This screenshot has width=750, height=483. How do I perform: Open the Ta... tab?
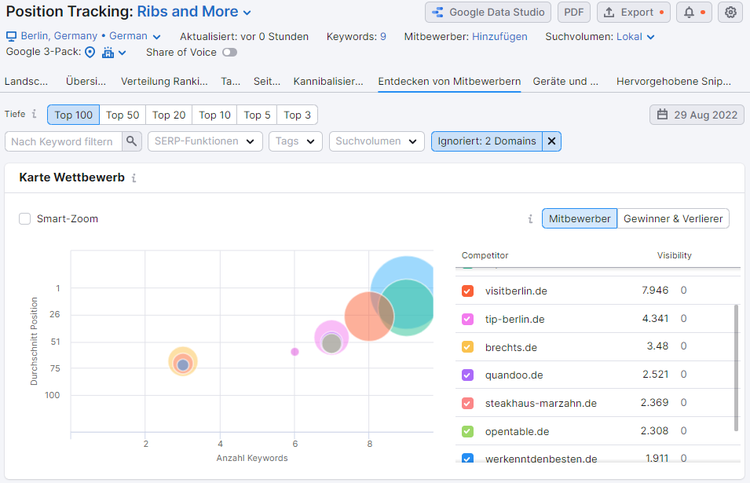(231, 81)
